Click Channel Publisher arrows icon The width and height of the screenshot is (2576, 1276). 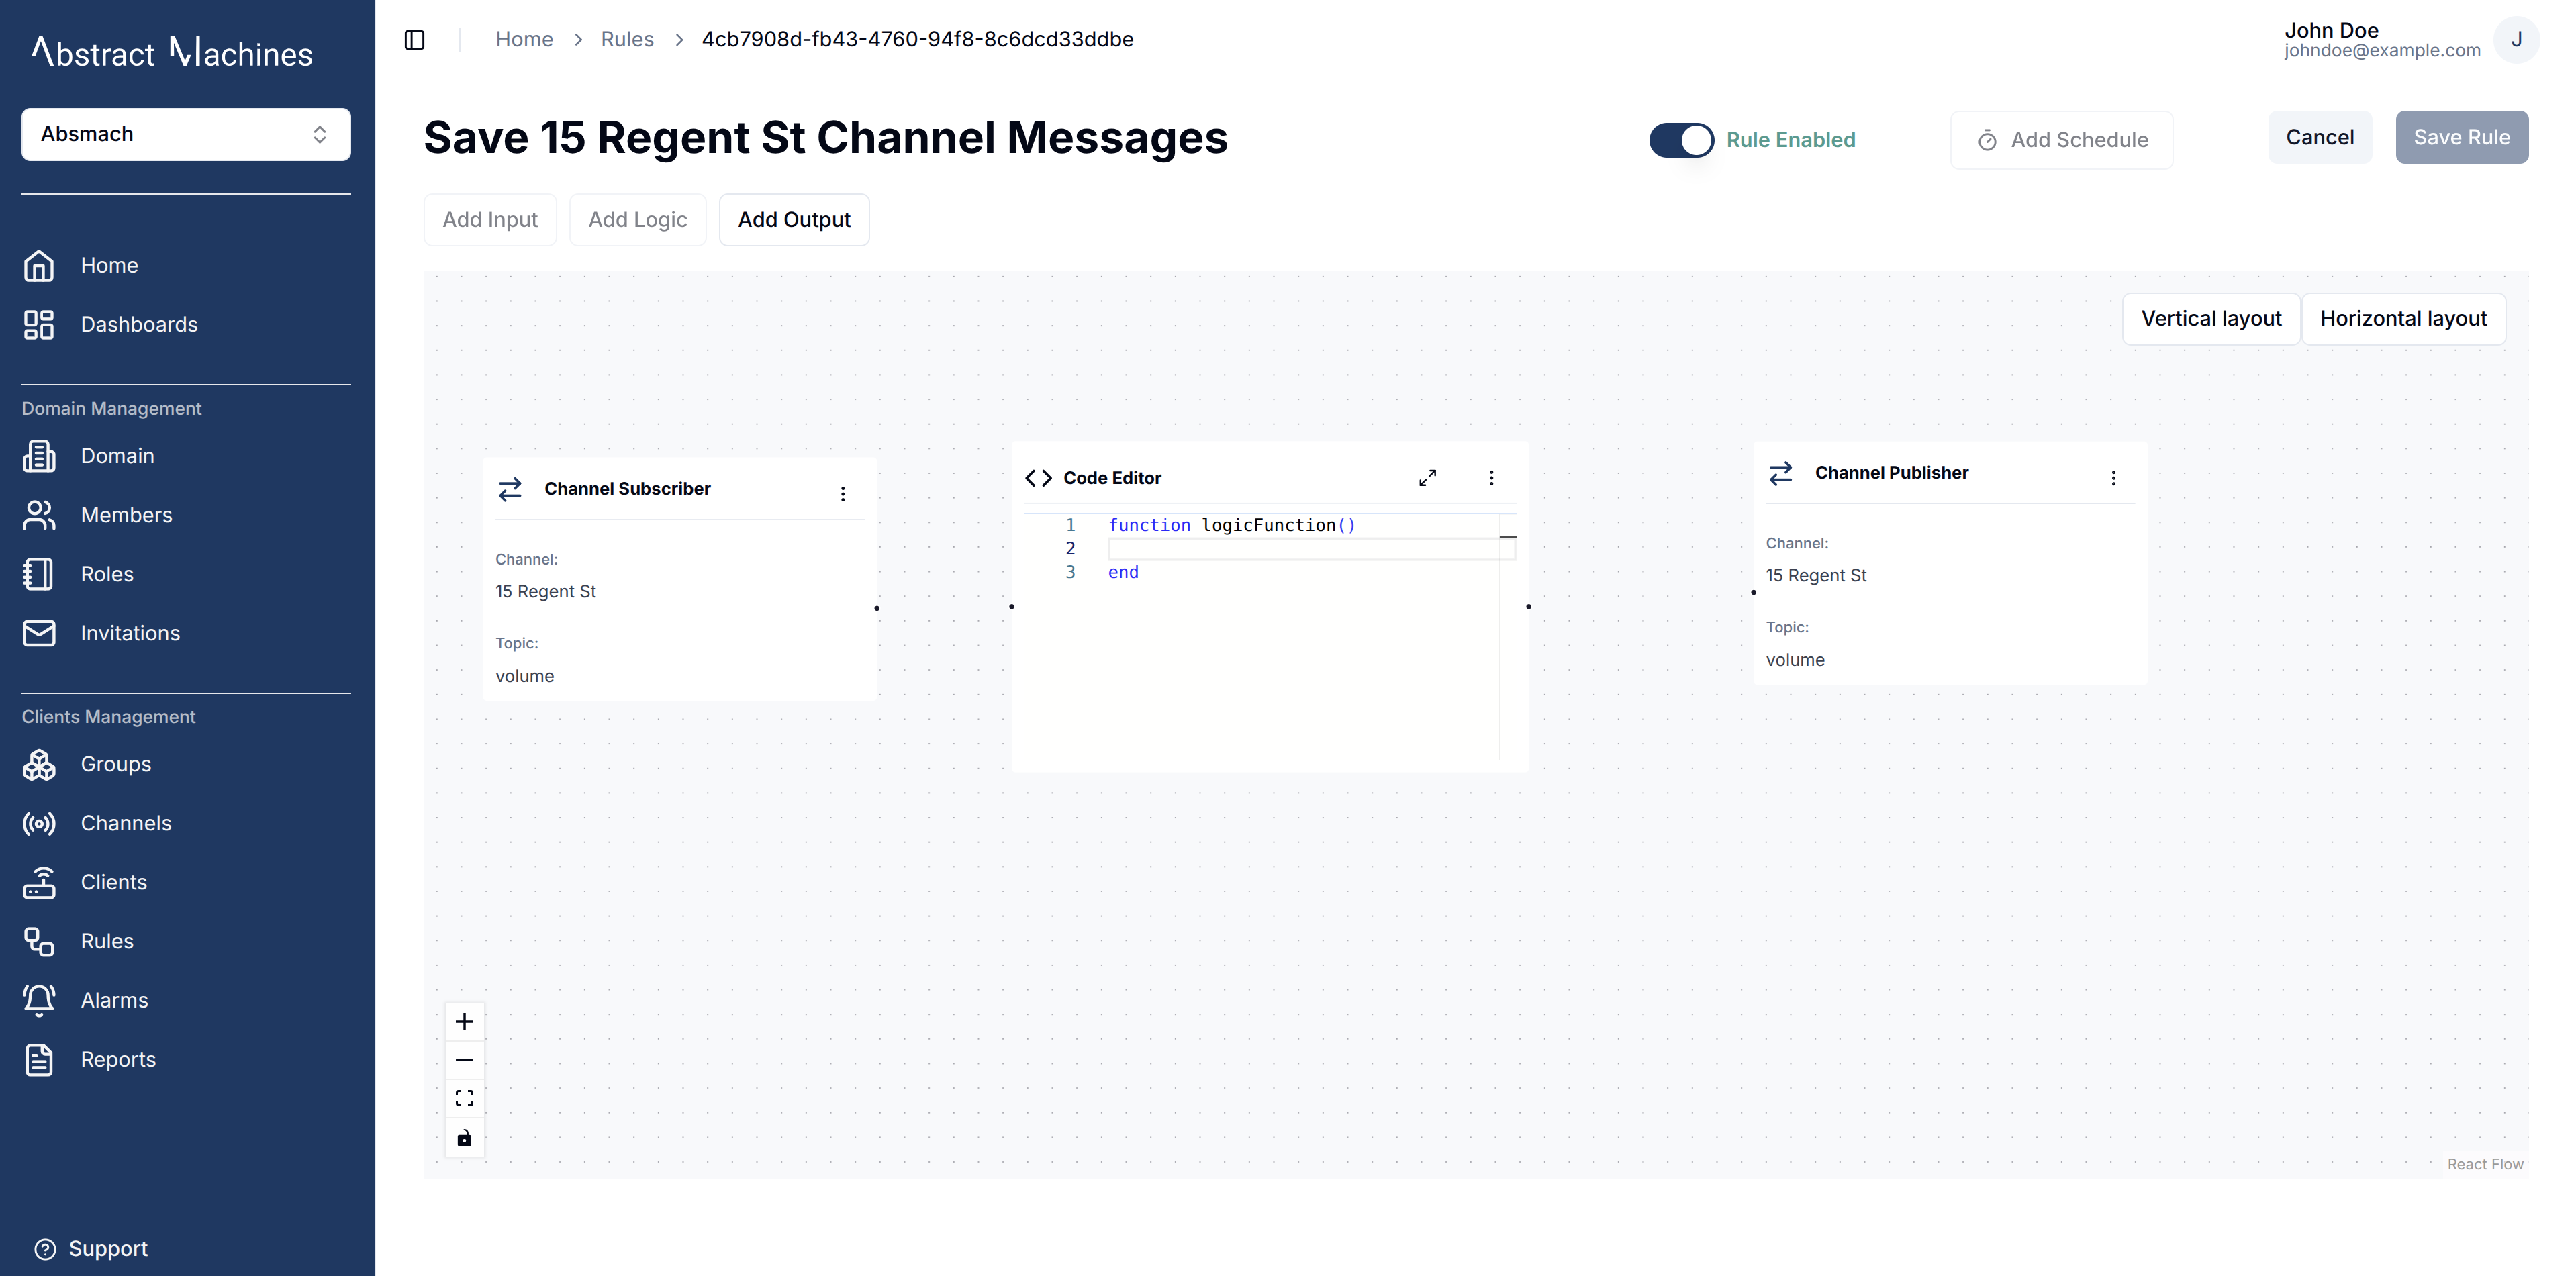[x=1780, y=473]
